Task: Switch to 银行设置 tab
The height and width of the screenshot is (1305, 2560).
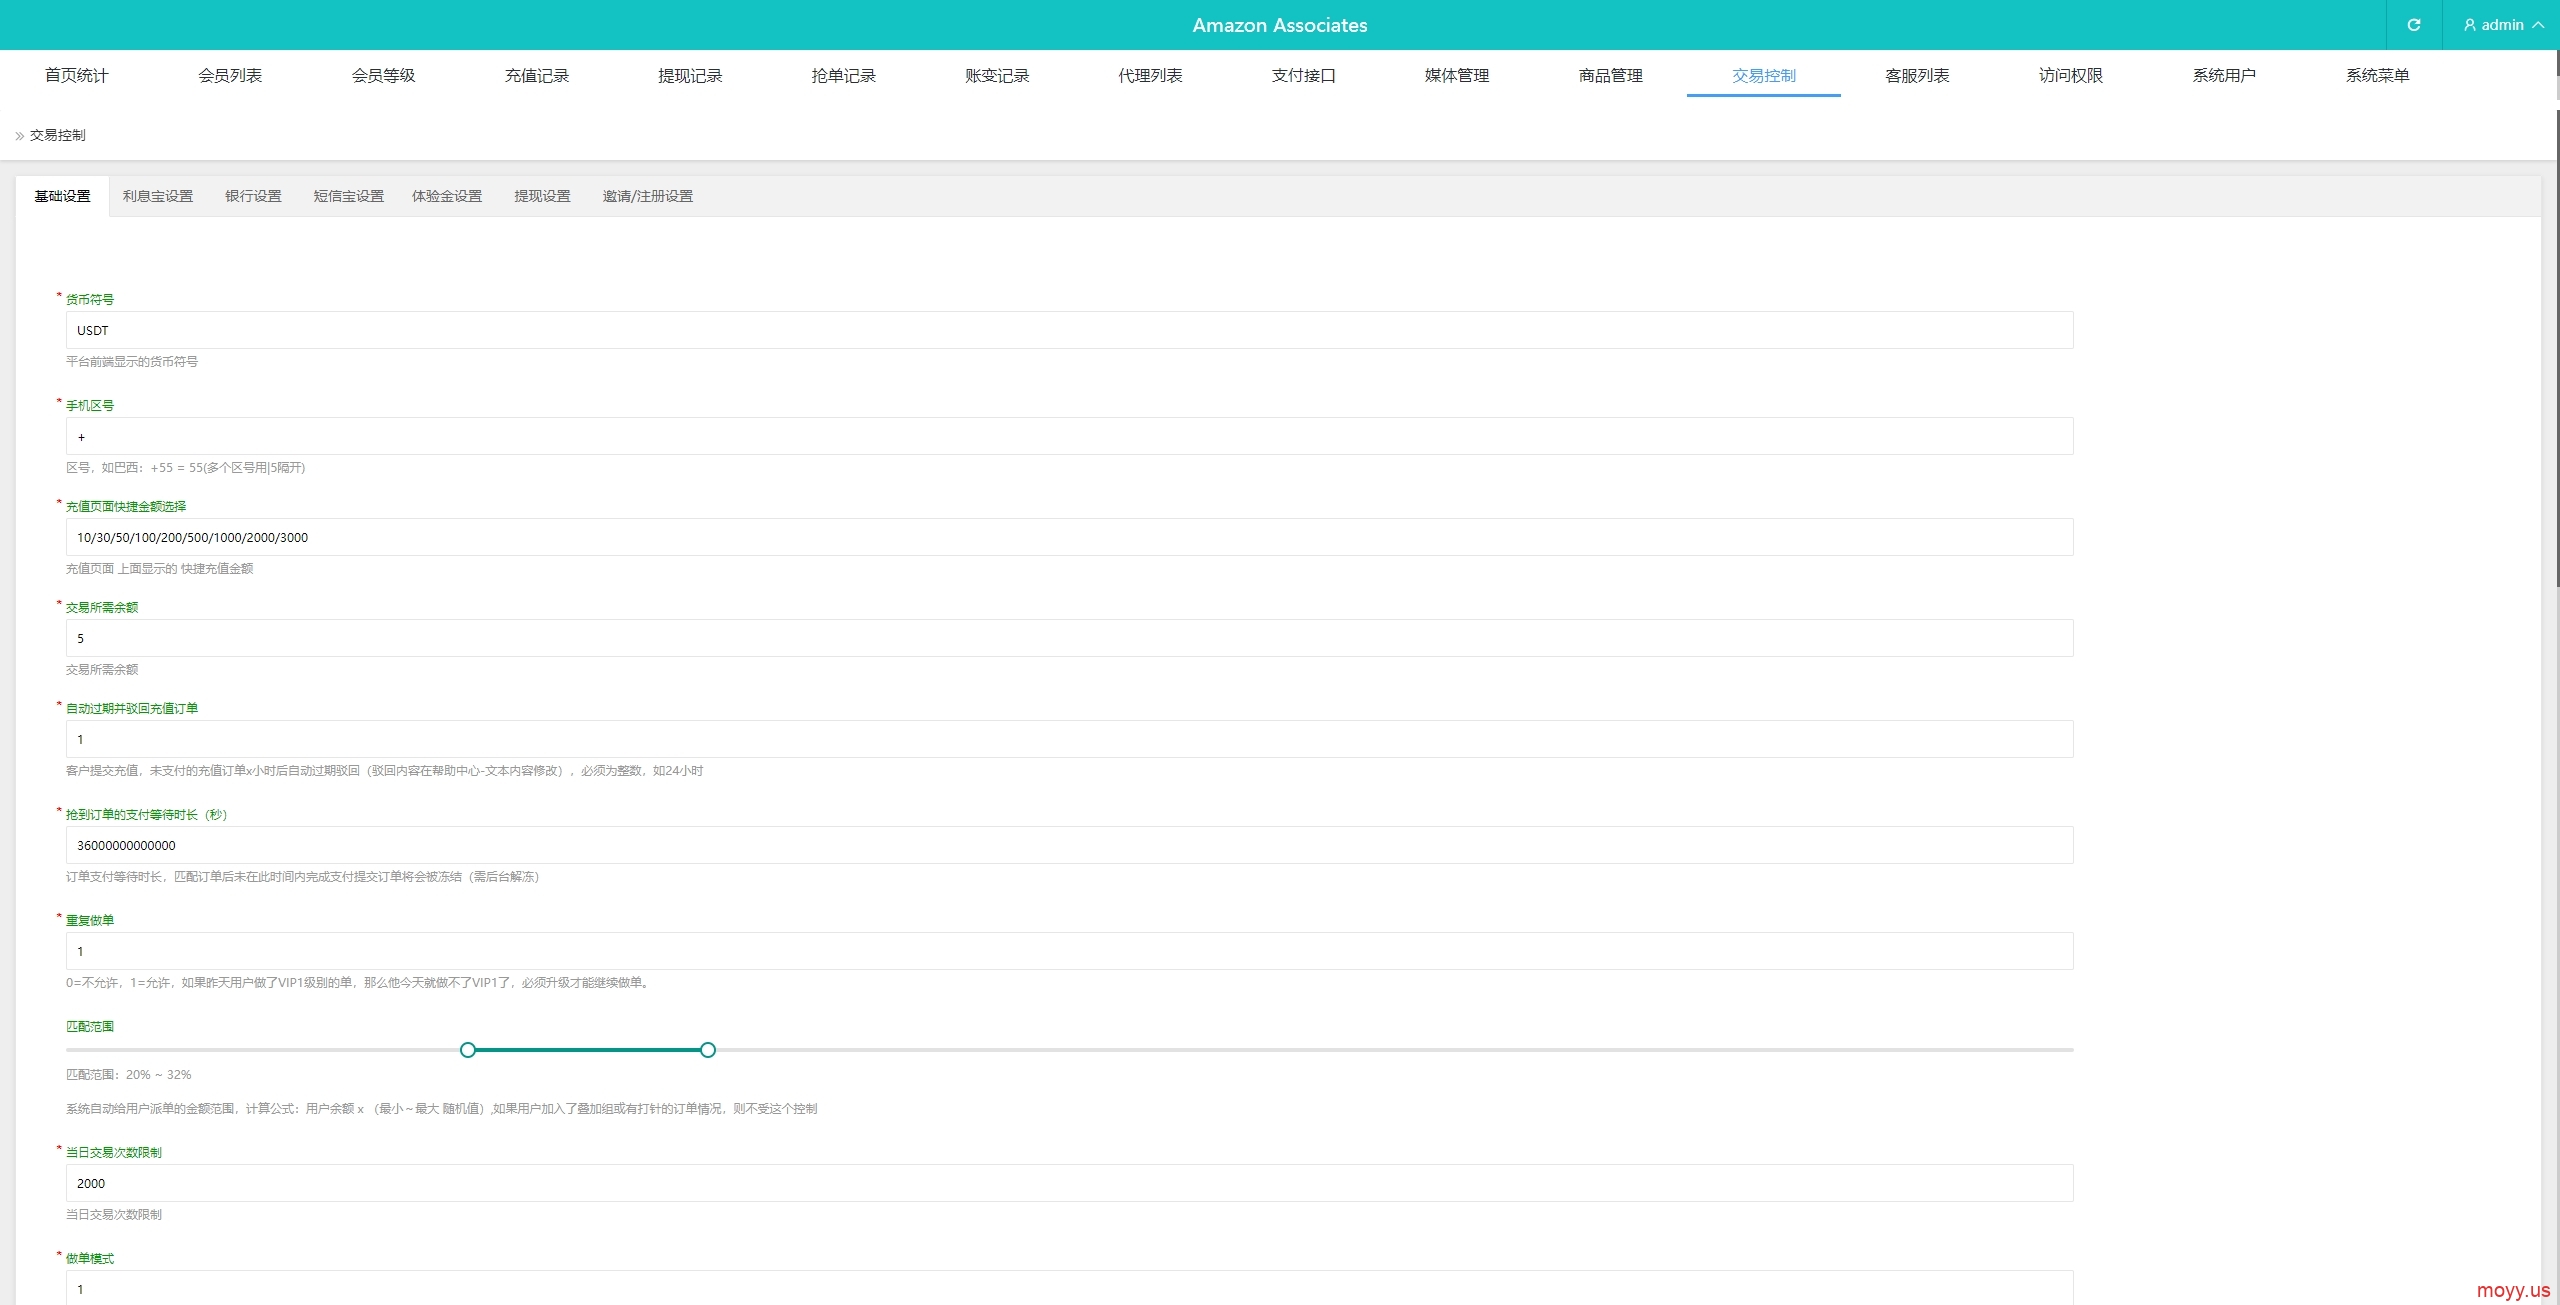Action: click(253, 196)
